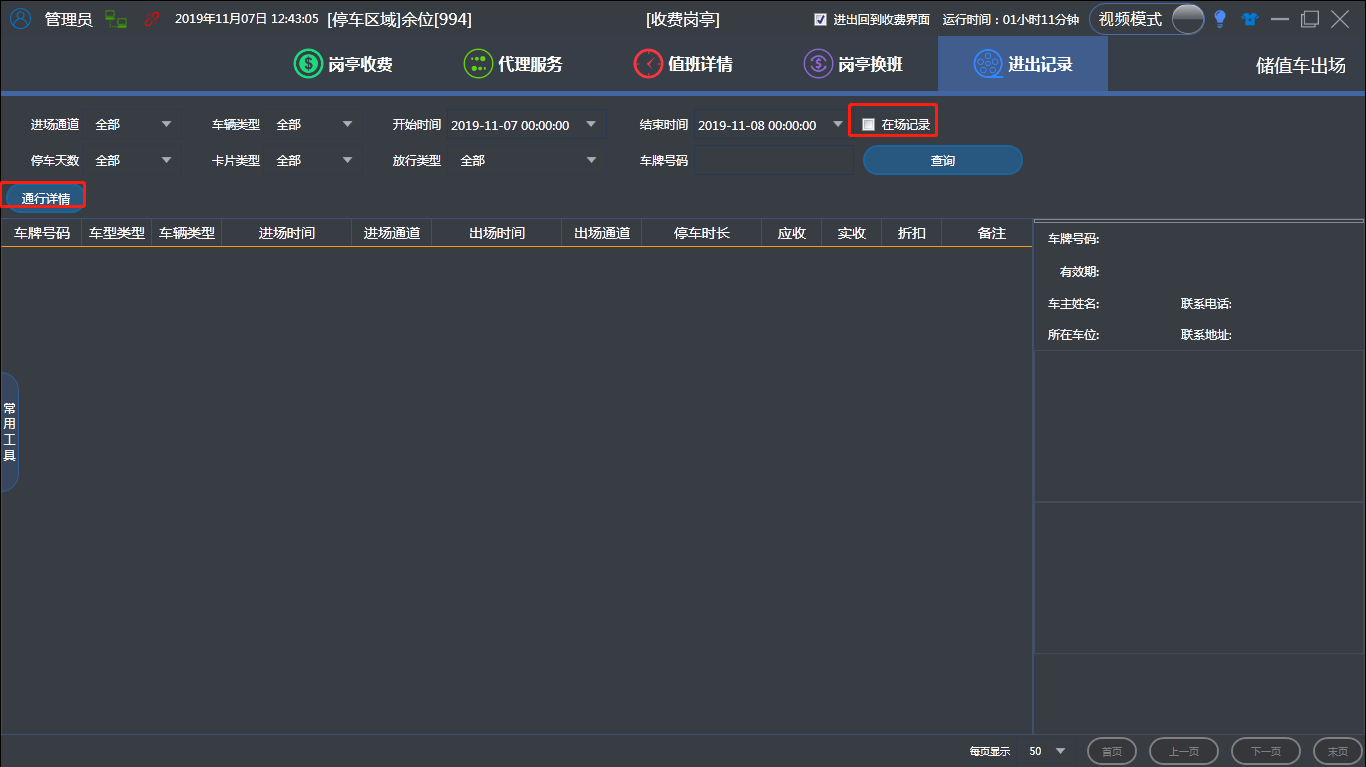Open the 岗亭换班 tab
1366x767 pixels.
853,64
